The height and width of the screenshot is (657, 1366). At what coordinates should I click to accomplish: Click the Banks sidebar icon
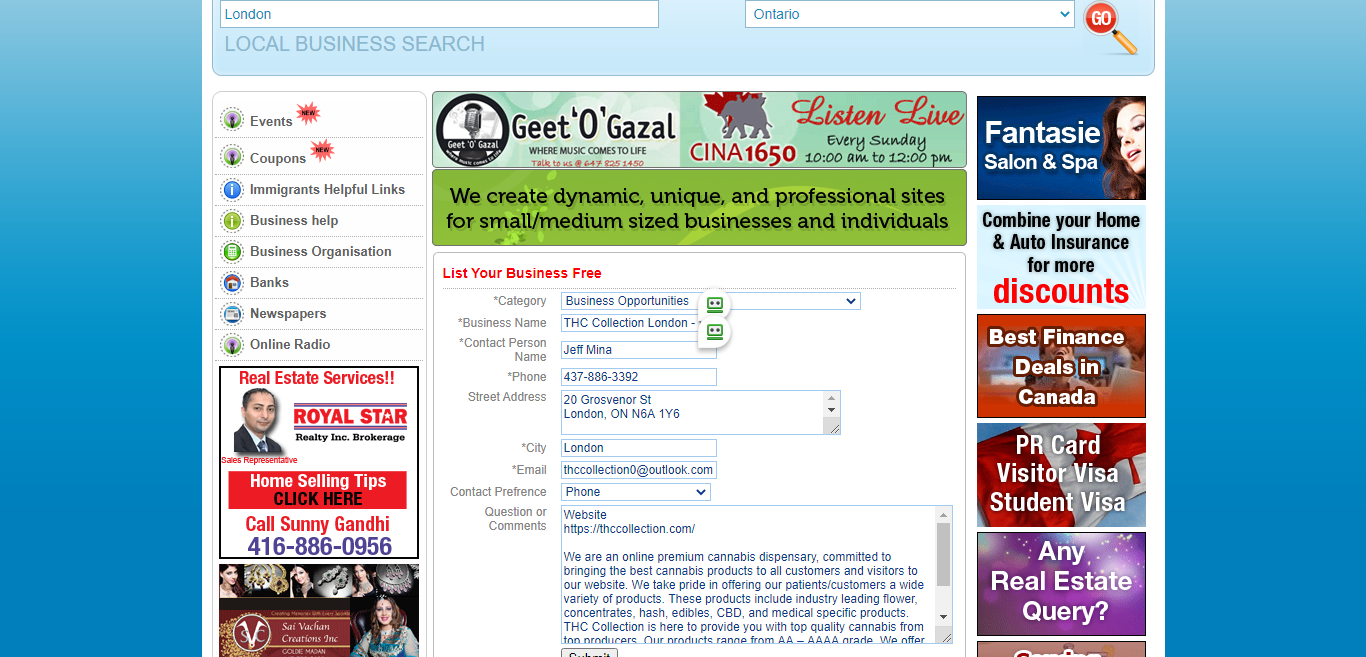232,283
